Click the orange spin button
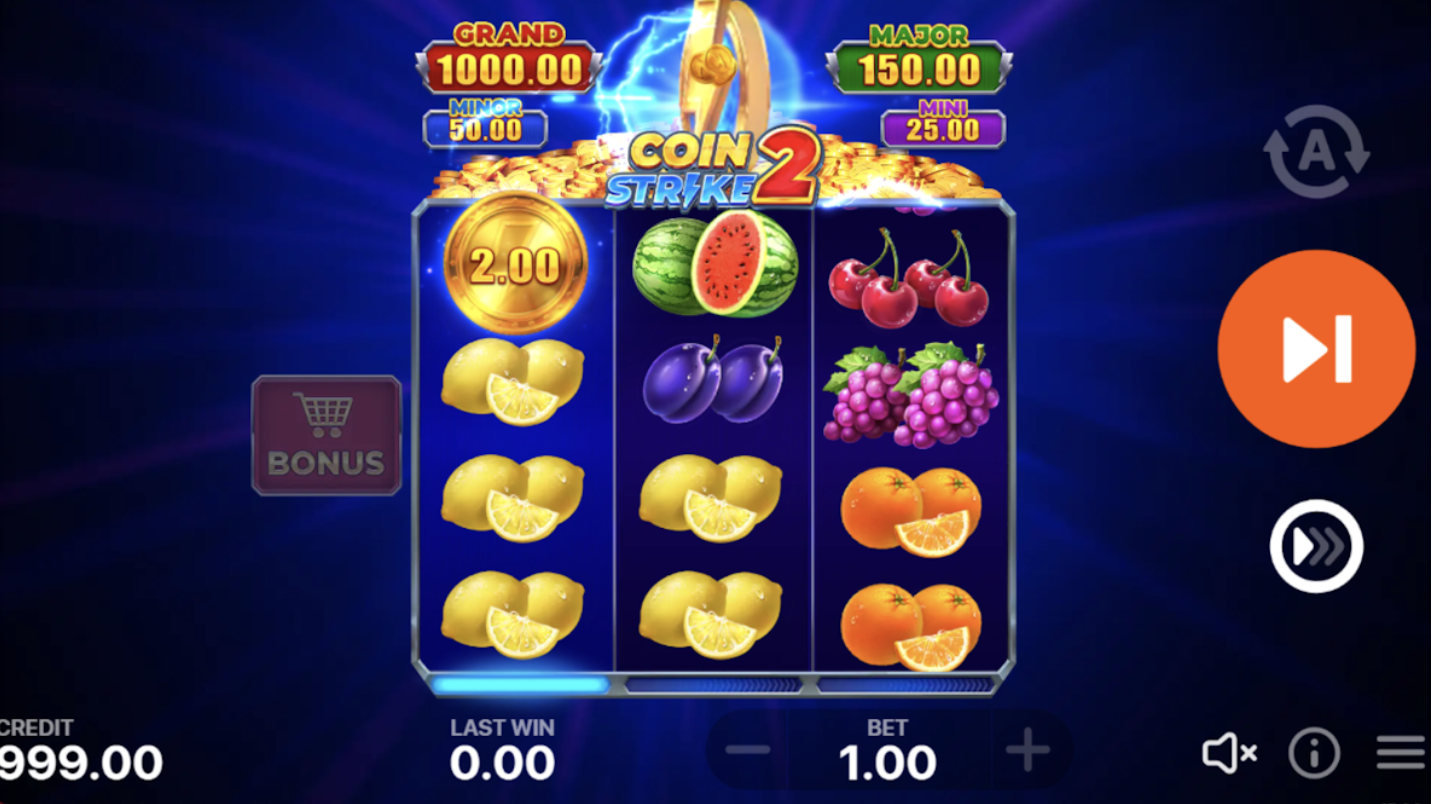This screenshot has height=804, width=1432. (x=1316, y=348)
